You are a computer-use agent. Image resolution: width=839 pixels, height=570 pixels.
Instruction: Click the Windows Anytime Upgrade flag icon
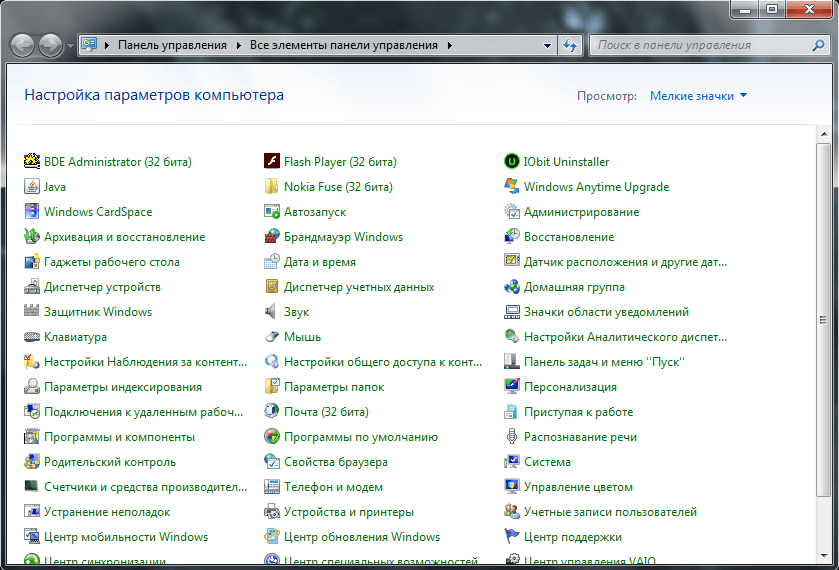coord(512,186)
